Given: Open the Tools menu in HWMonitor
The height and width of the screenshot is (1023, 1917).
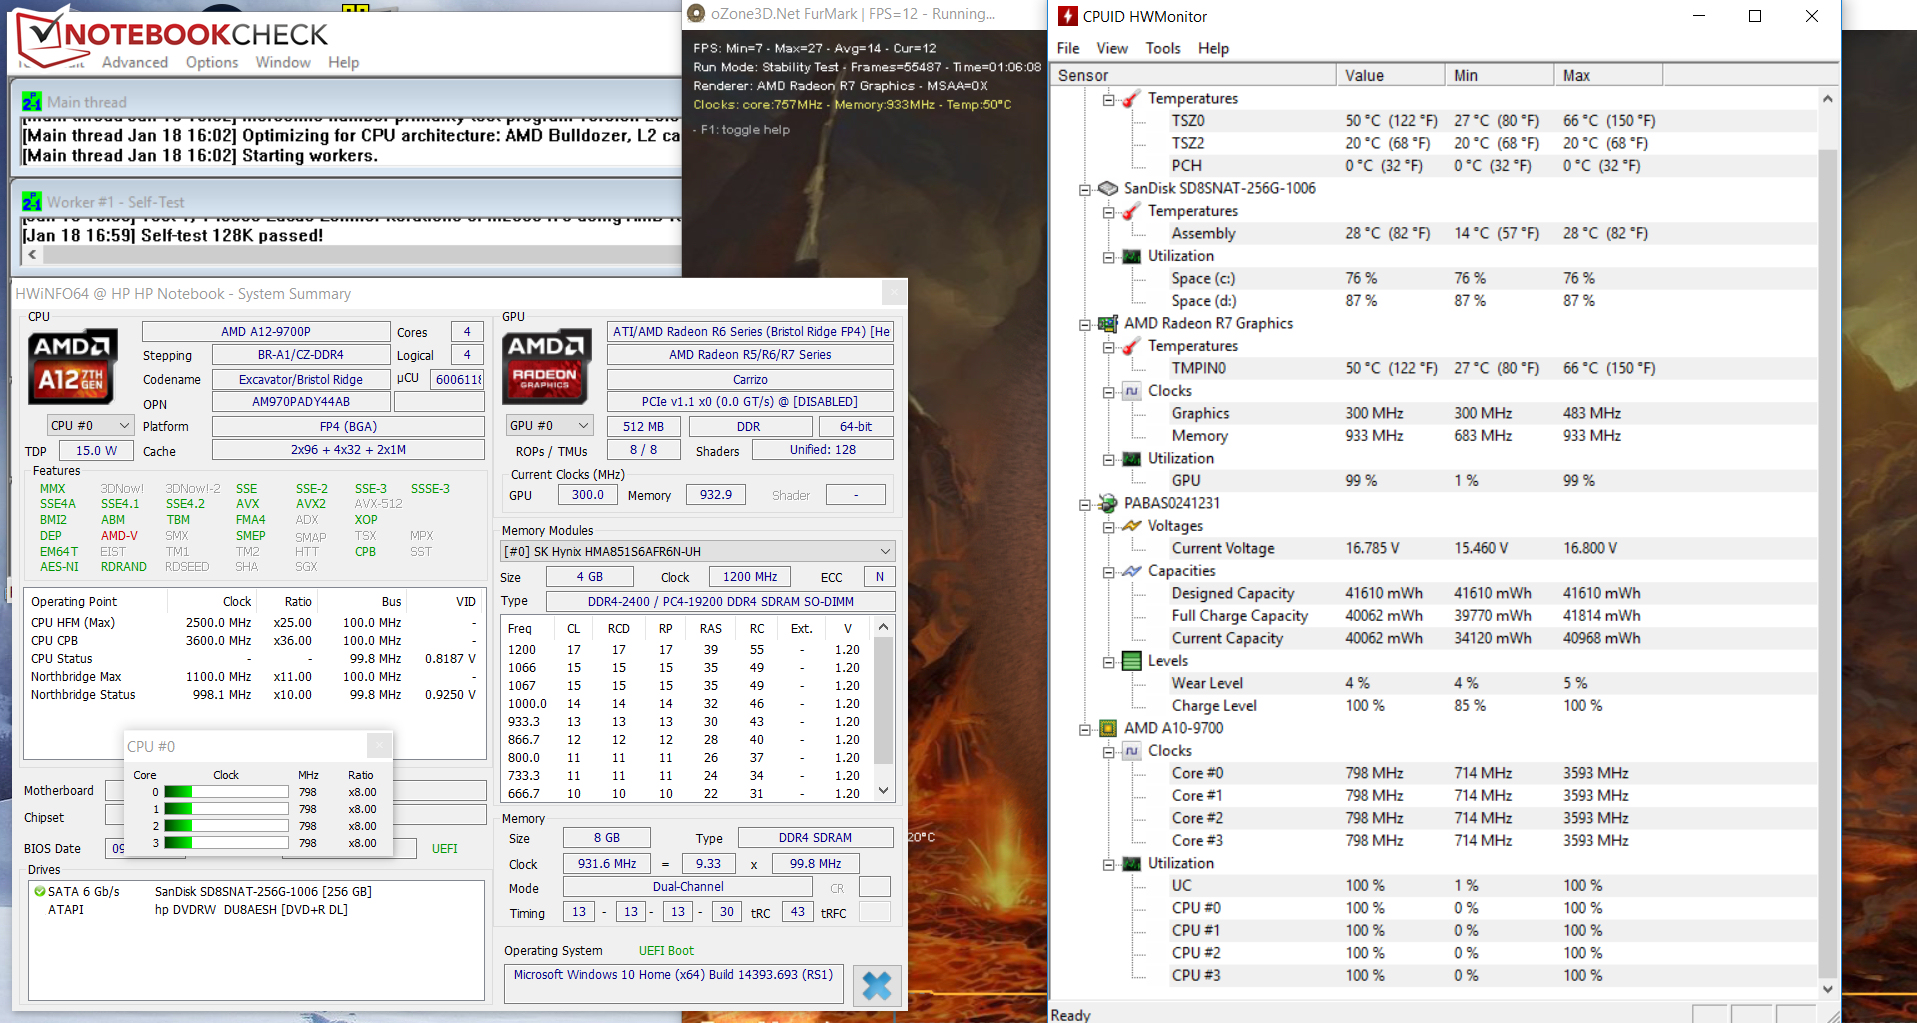Looking at the screenshot, I should tap(1163, 48).
